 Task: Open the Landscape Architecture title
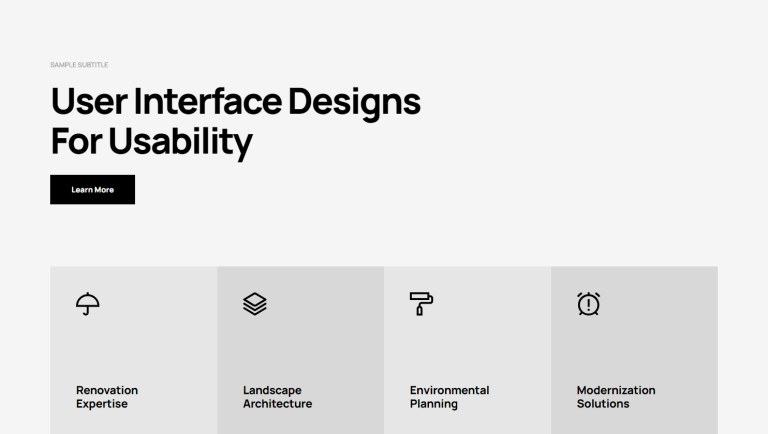tap(277, 397)
